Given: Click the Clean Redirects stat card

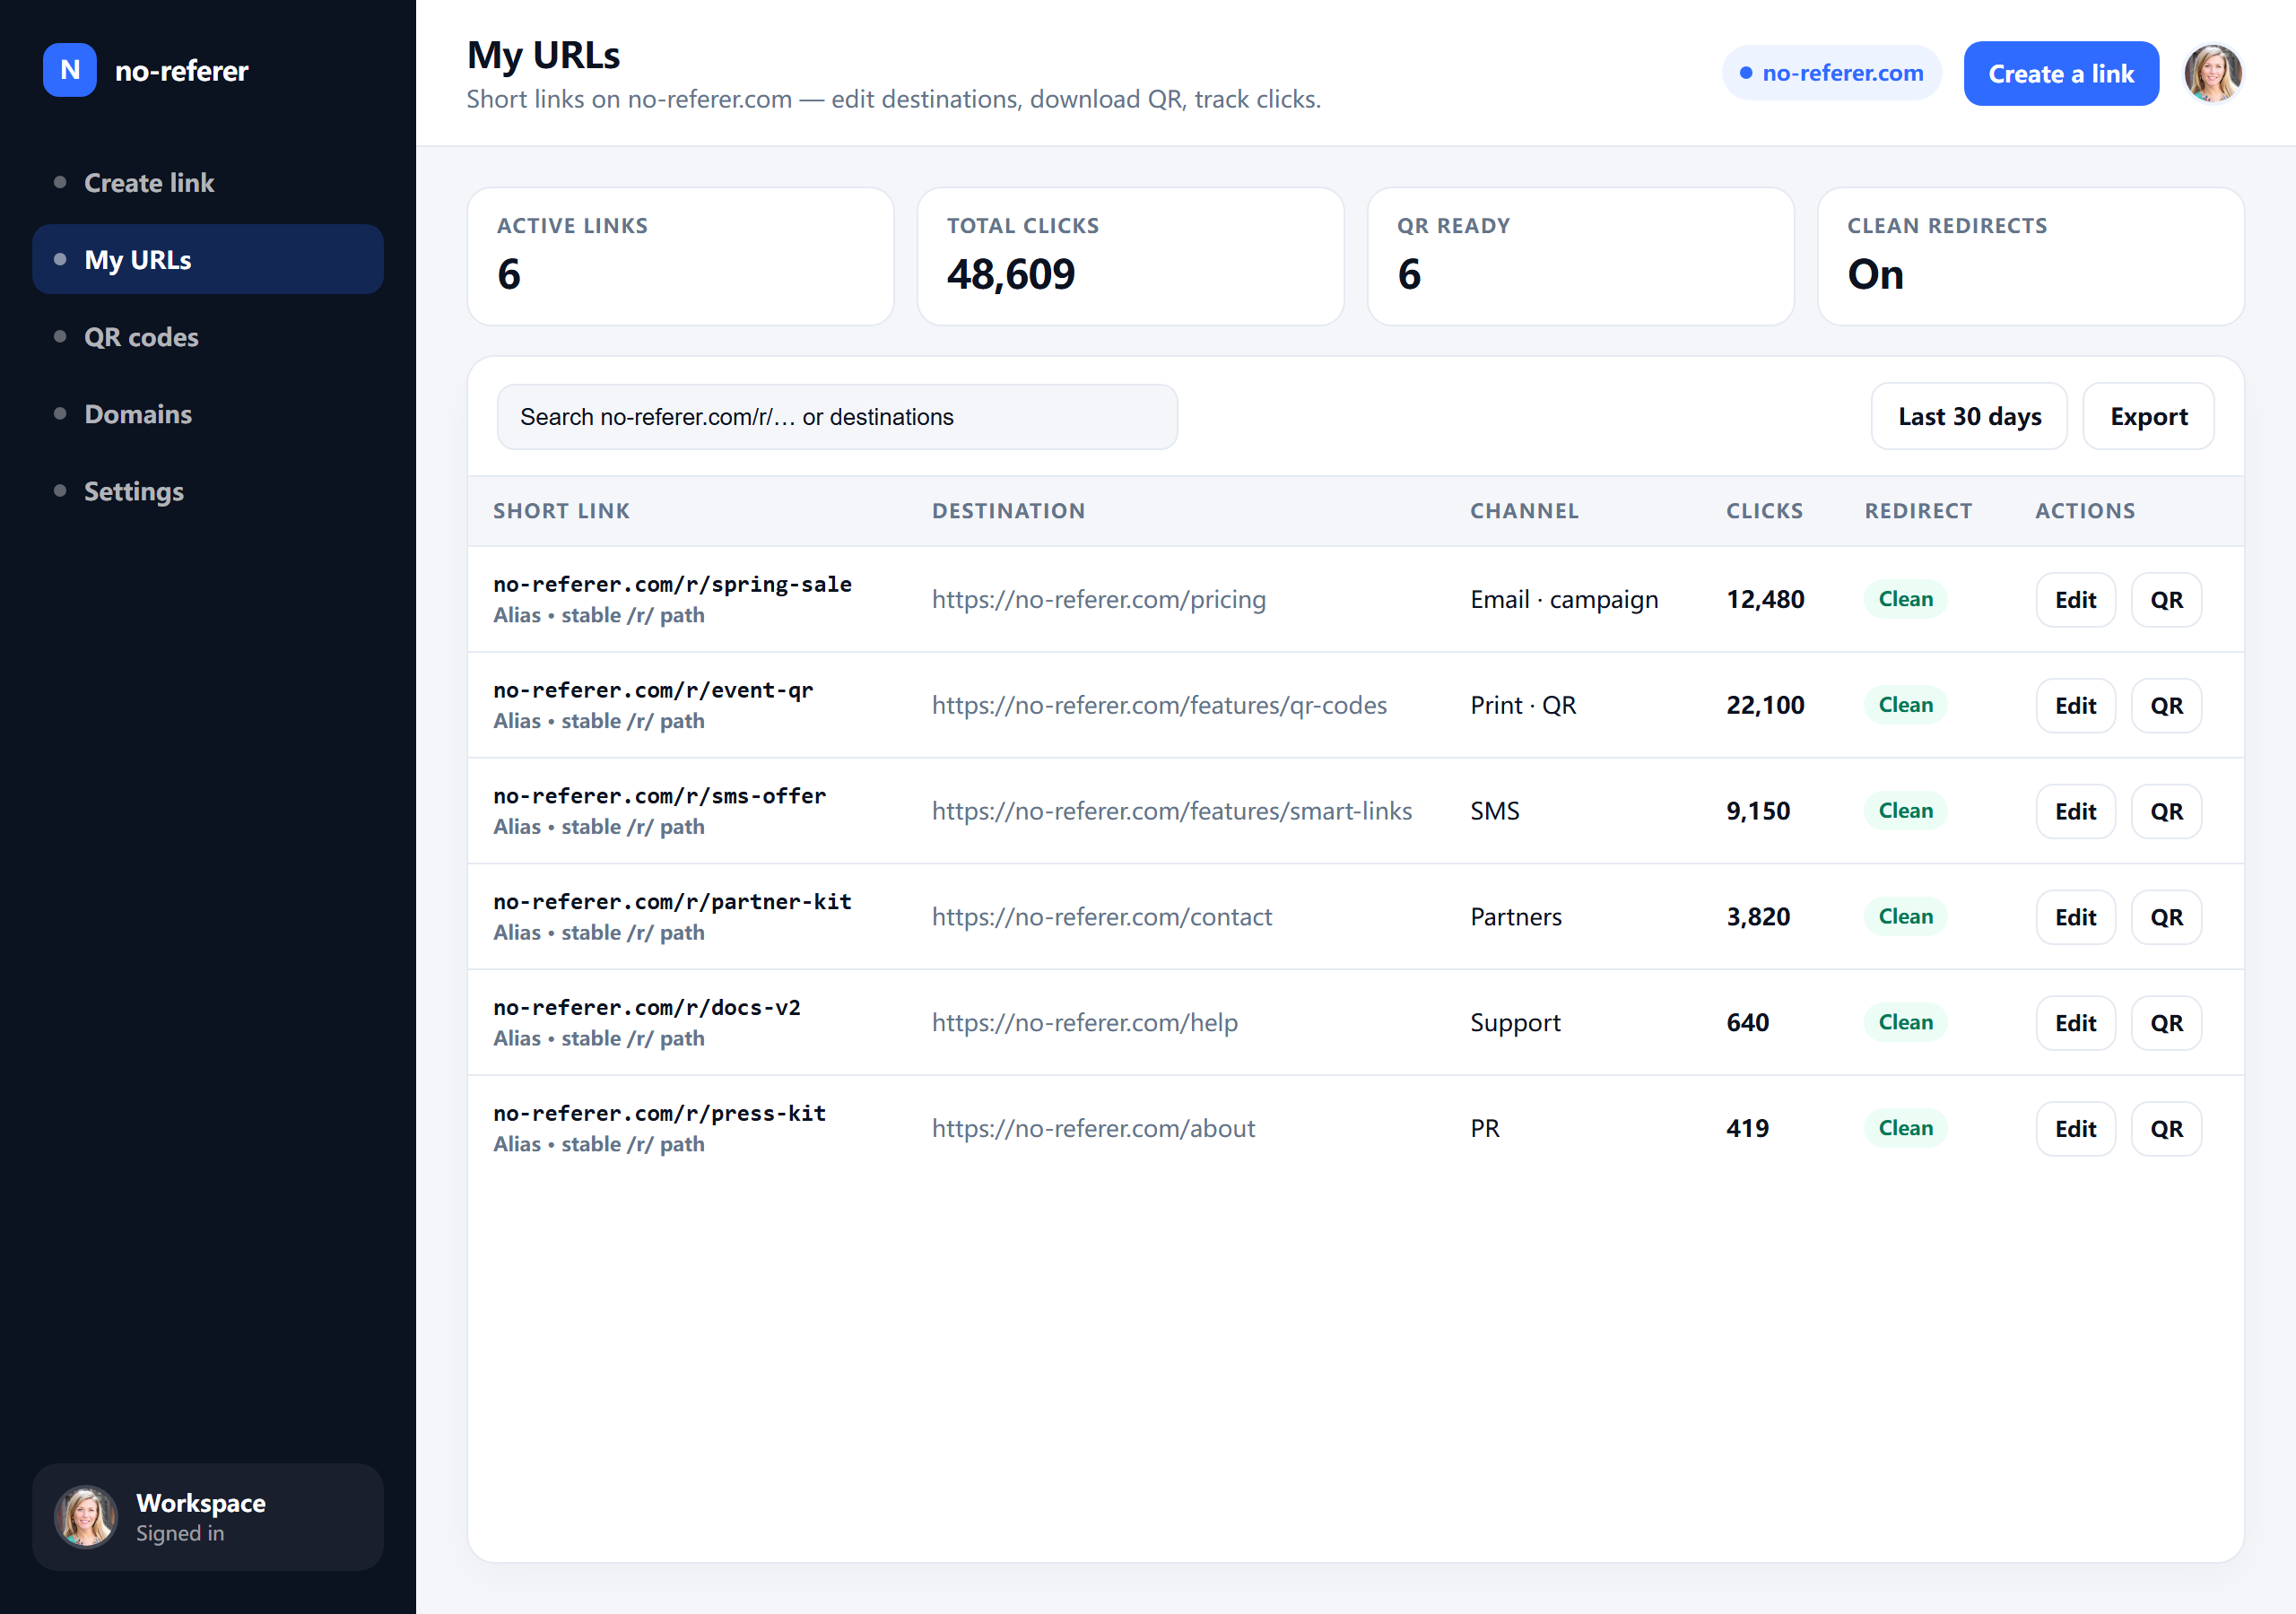Looking at the screenshot, I should [x=2030, y=256].
